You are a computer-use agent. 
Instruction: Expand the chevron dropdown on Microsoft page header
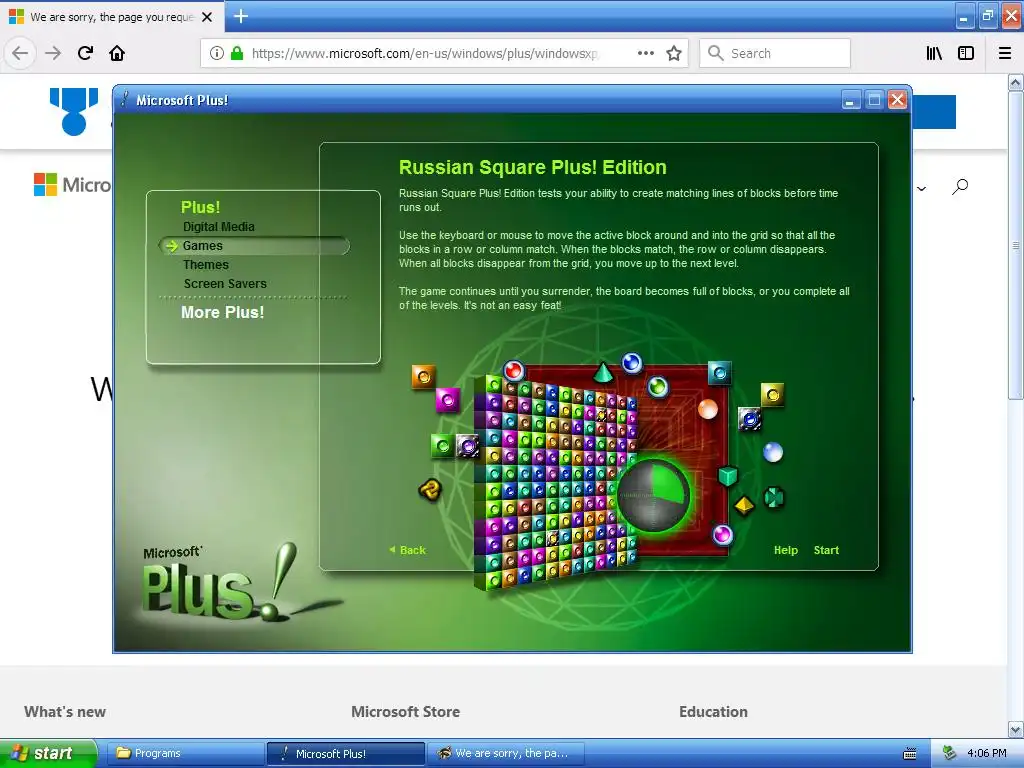[921, 189]
